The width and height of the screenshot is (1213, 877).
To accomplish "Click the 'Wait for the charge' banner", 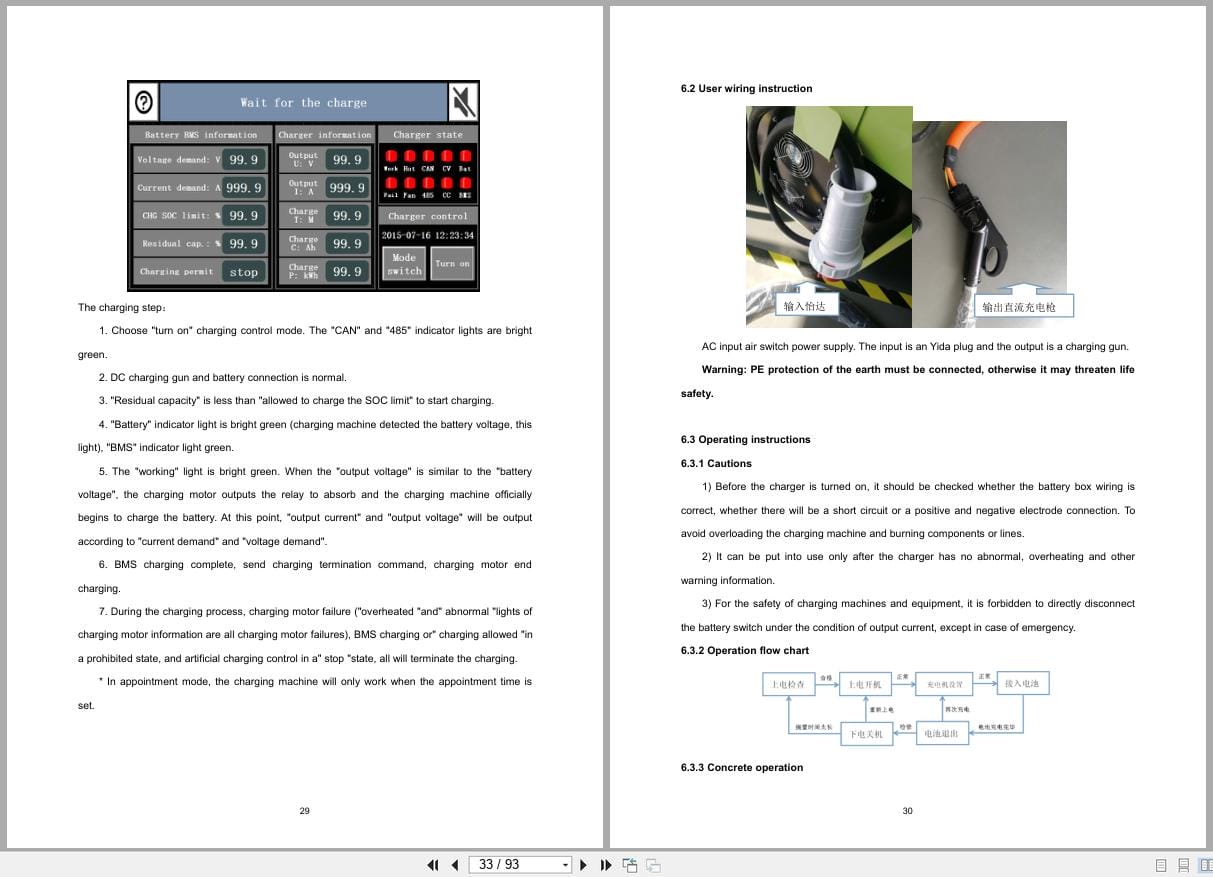I will (303, 102).
